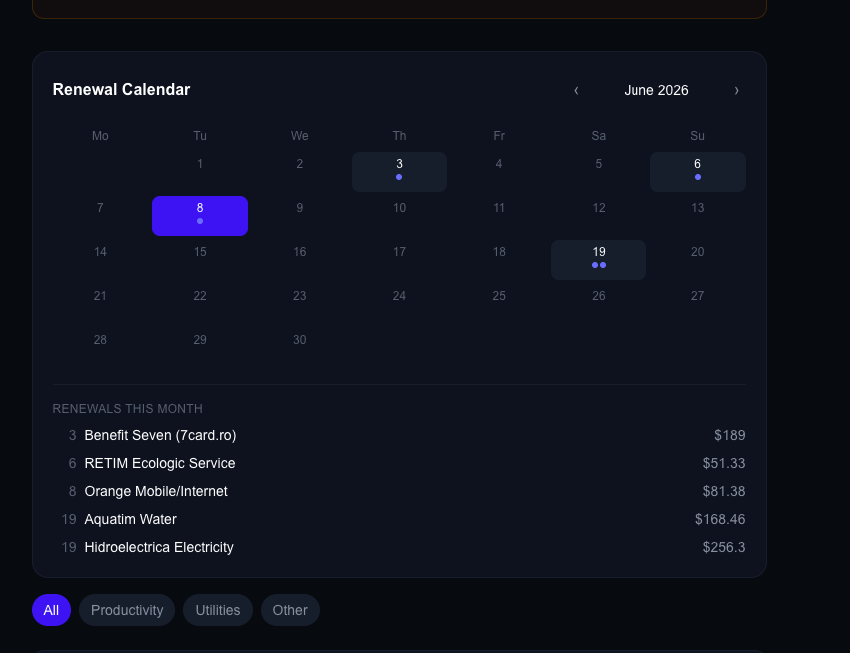Open Aquatim Water renewal

pos(399,519)
